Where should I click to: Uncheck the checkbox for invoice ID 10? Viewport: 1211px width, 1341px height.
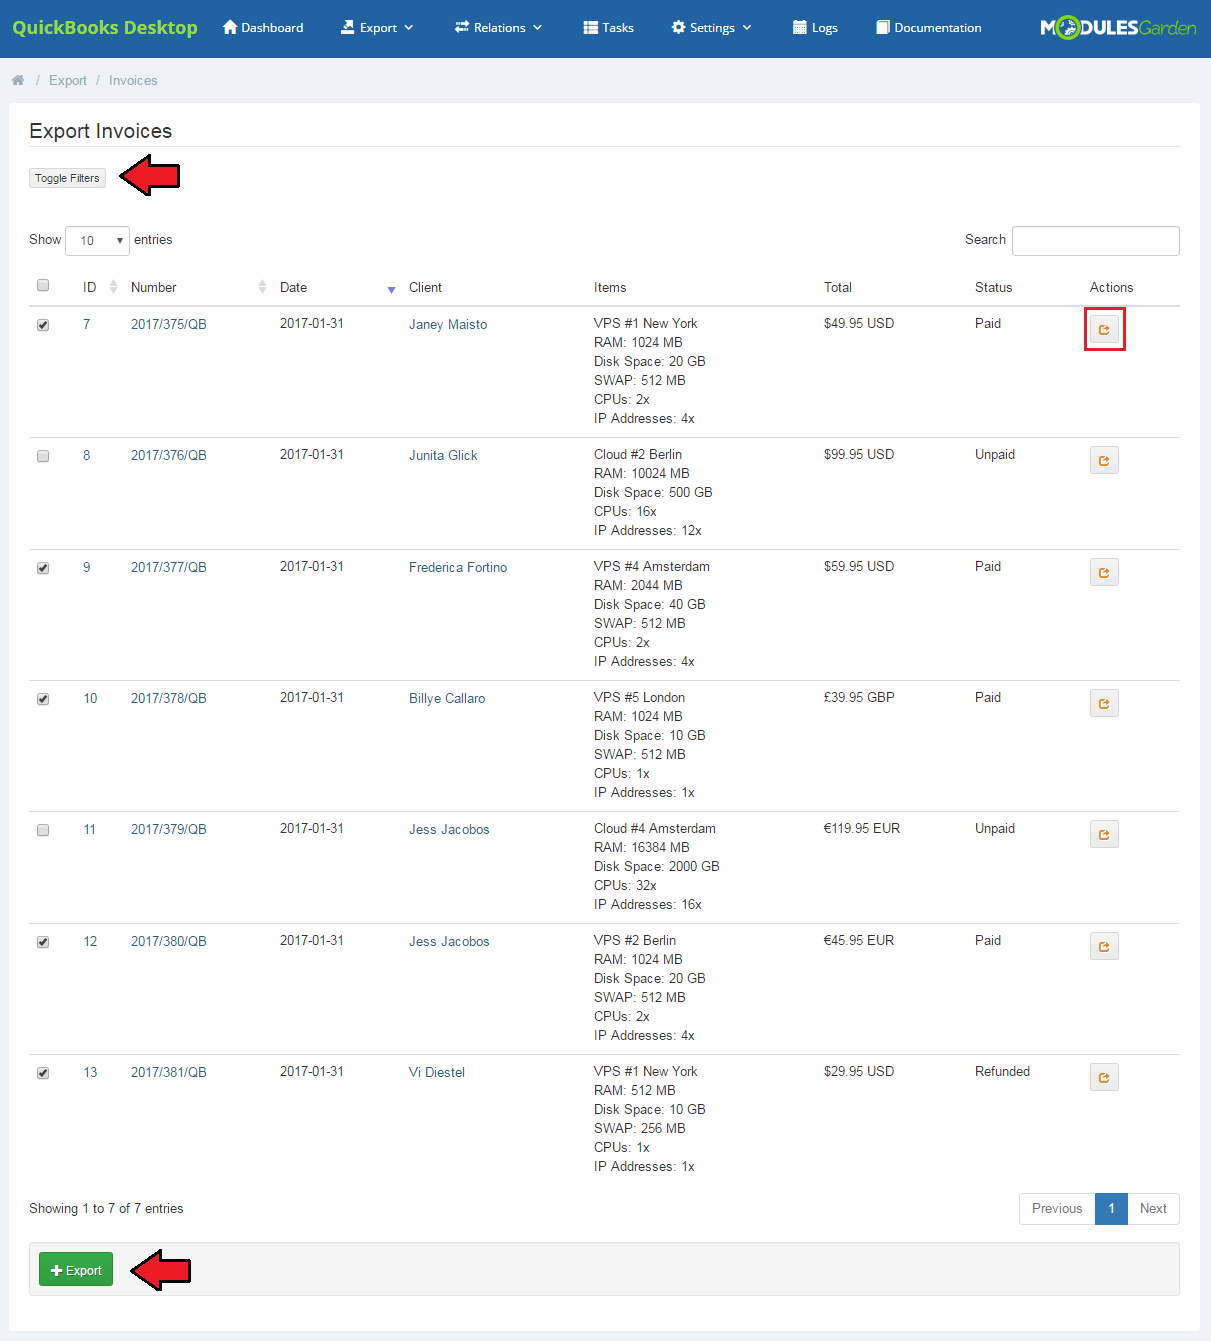[43, 699]
